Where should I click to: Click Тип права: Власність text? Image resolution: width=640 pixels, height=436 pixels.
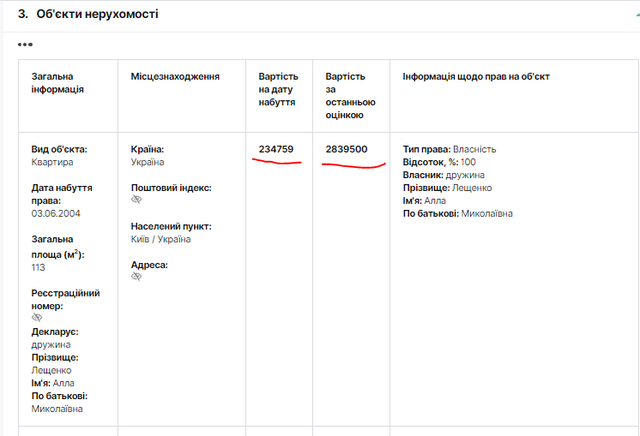pos(449,149)
